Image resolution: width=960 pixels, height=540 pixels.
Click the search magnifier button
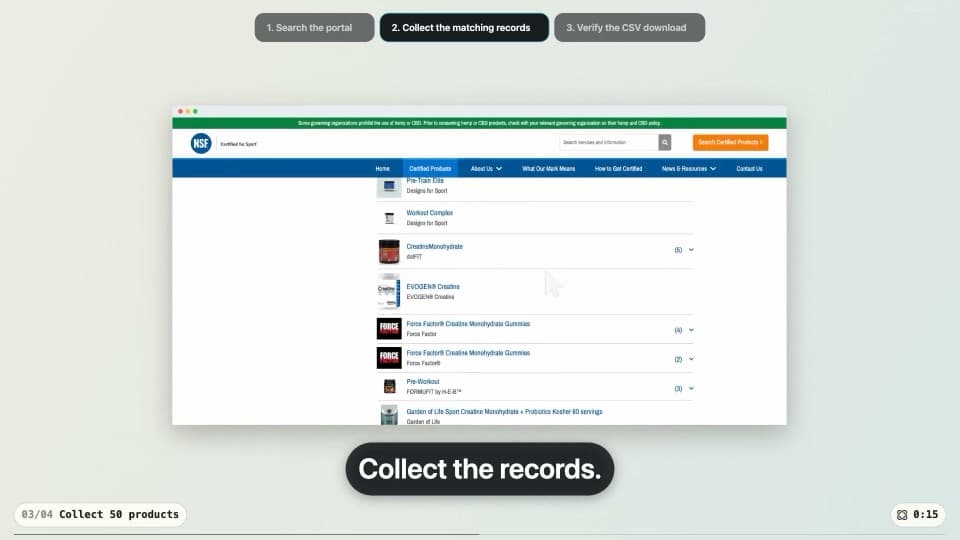coord(664,142)
